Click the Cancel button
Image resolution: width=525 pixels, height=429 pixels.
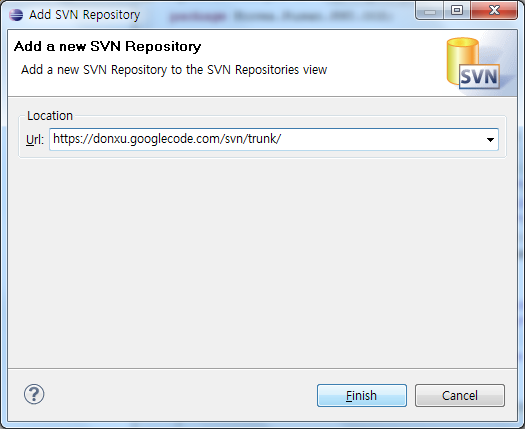click(x=460, y=396)
